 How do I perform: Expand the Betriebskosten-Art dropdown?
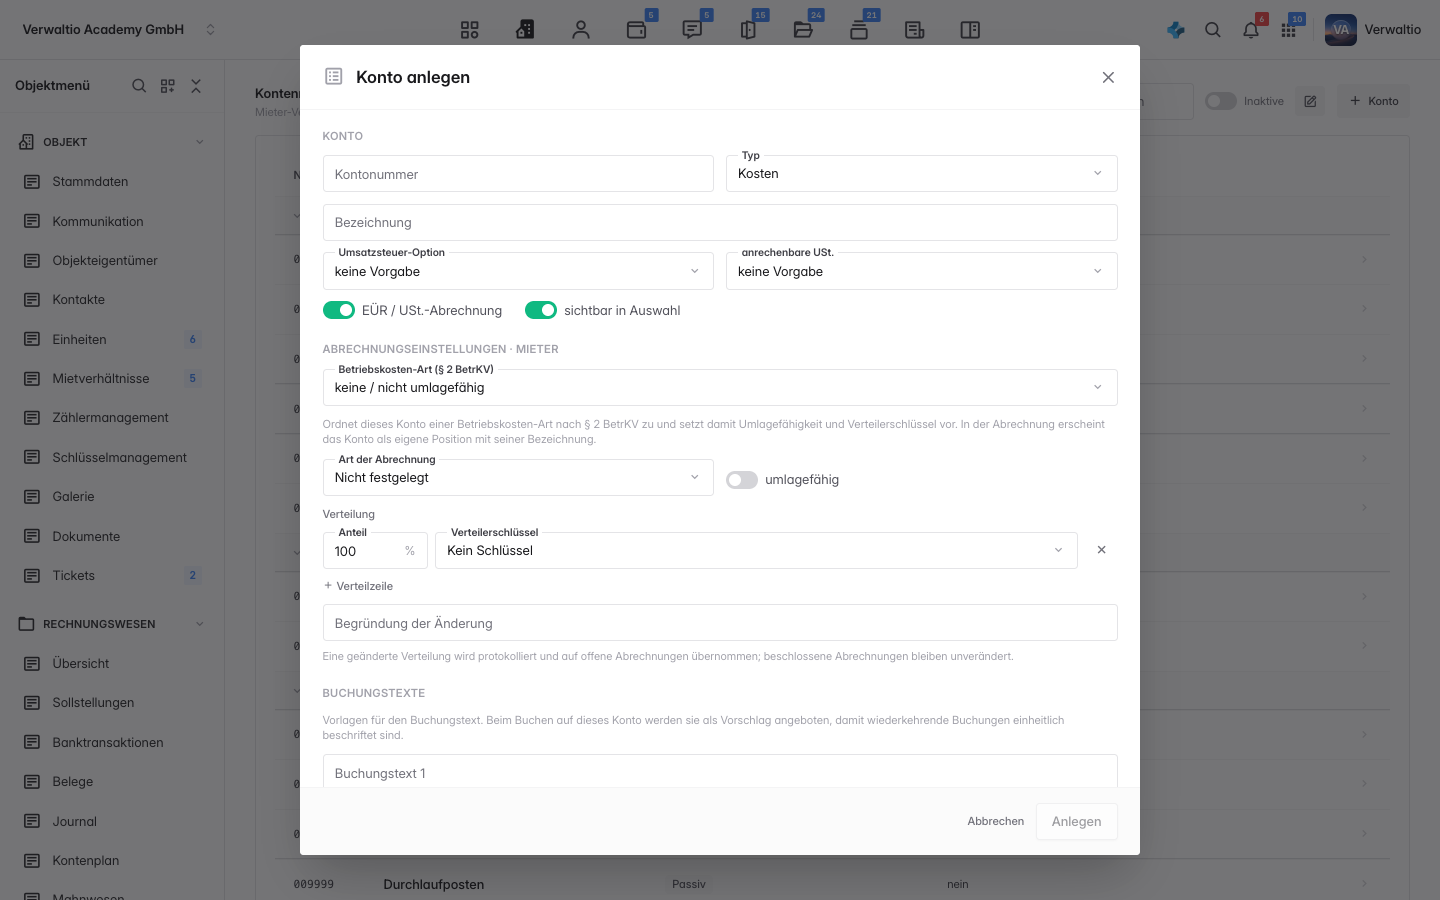pos(720,388)
